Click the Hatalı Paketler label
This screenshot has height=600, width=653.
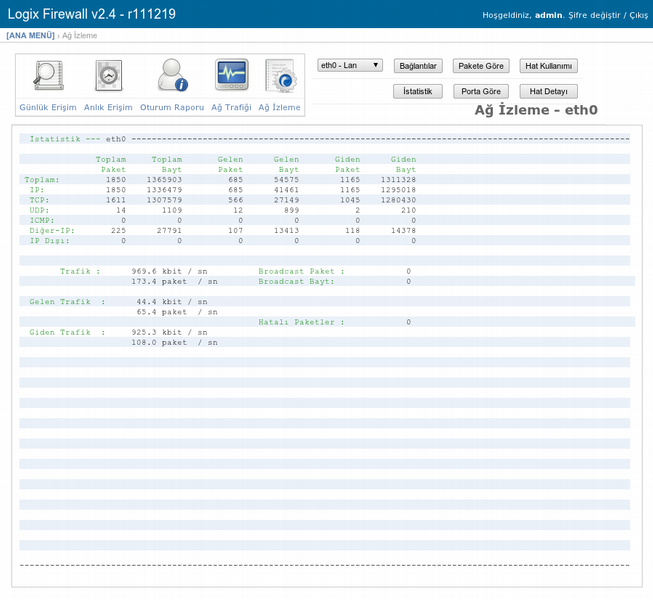[x=301, y=322]
